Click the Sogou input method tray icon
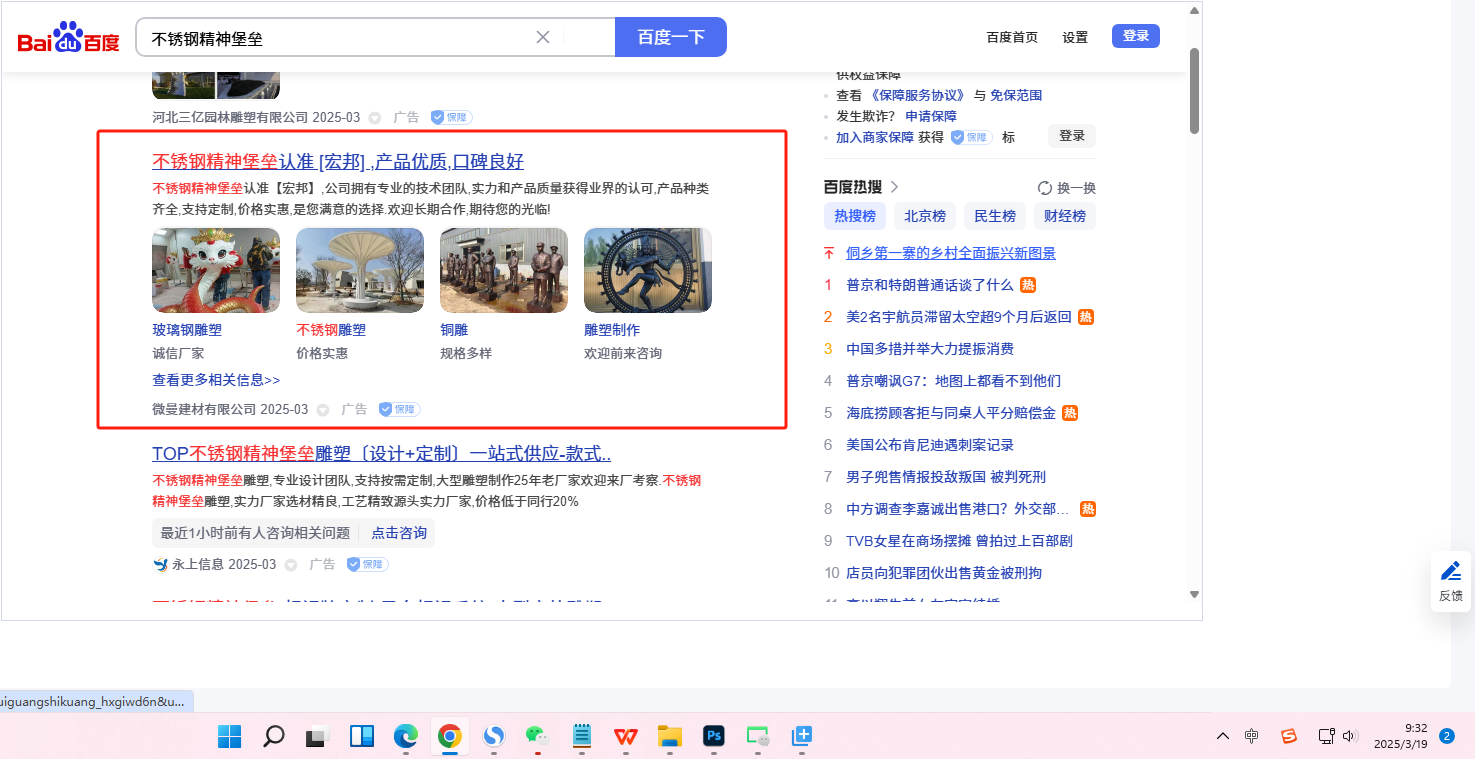1475x759 pixels. 1289,737
